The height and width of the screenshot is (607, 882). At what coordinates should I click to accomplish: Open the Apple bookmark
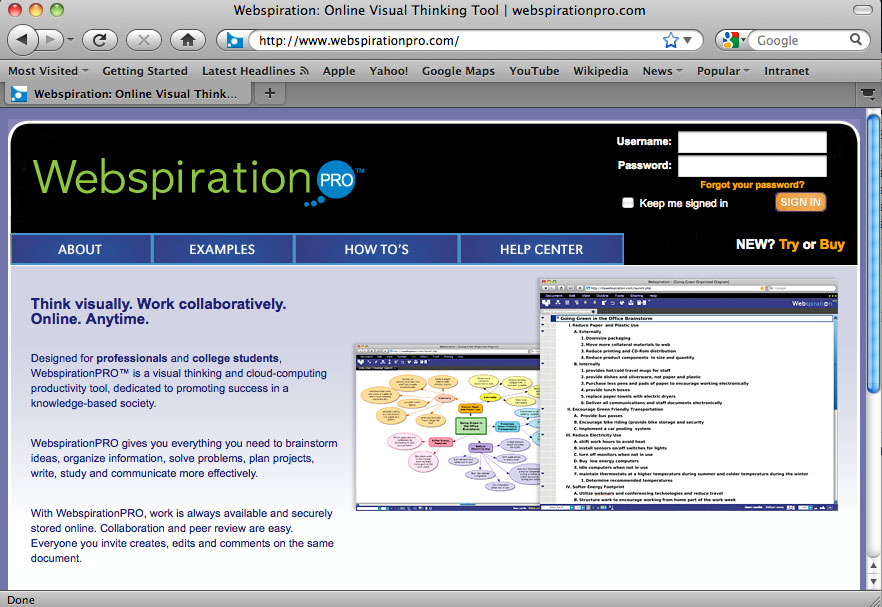point(339,71)
